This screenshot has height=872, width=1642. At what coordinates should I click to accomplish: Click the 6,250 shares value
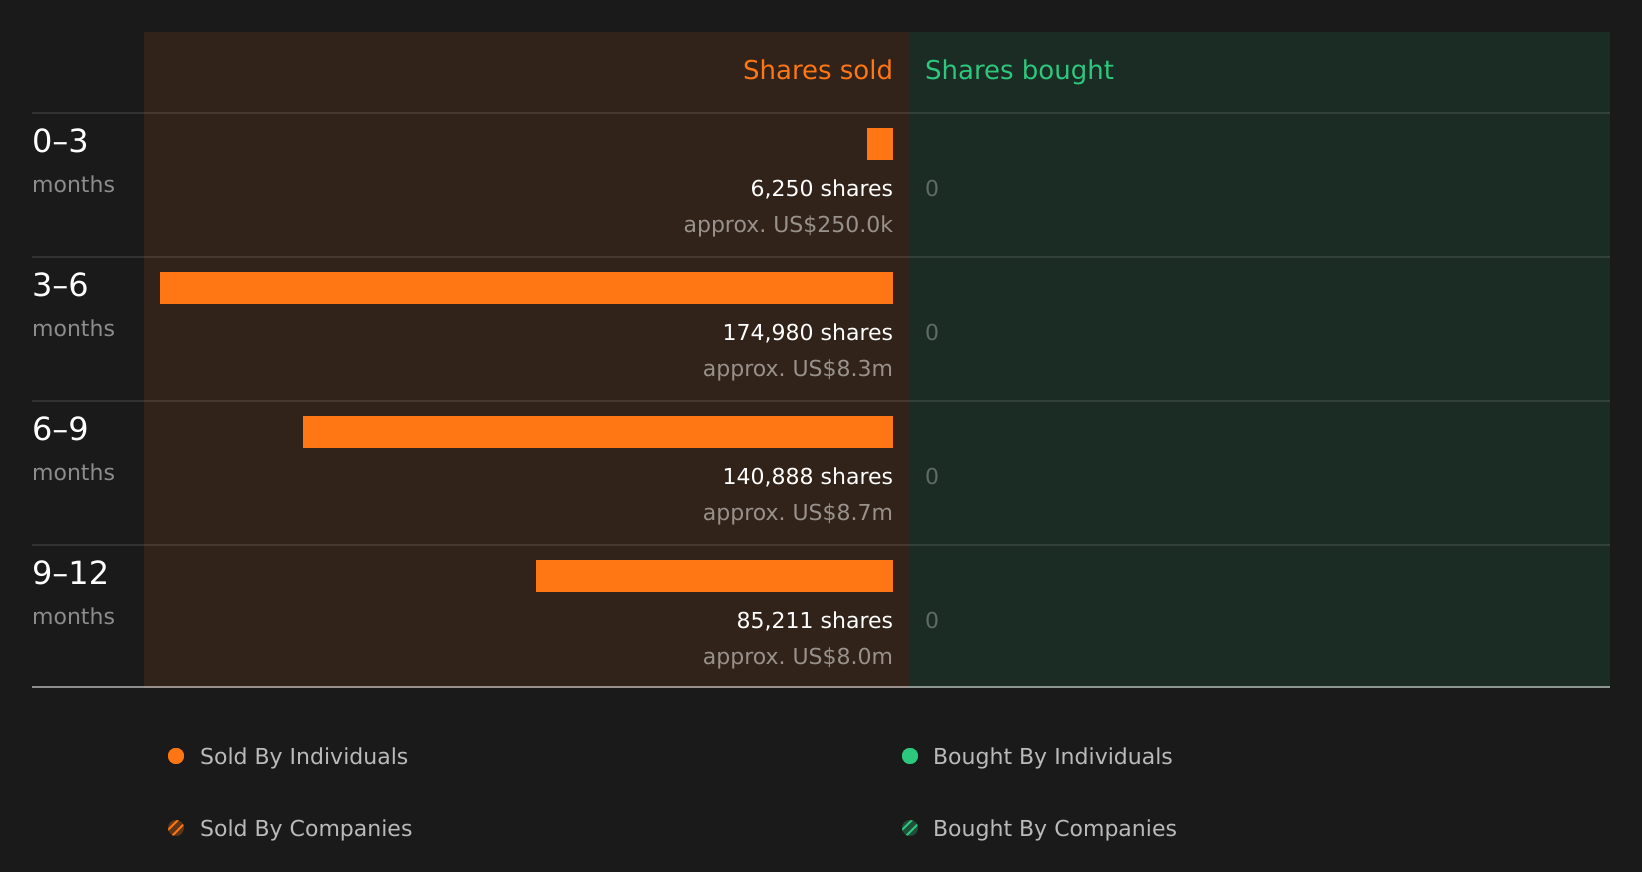[821, 188]
